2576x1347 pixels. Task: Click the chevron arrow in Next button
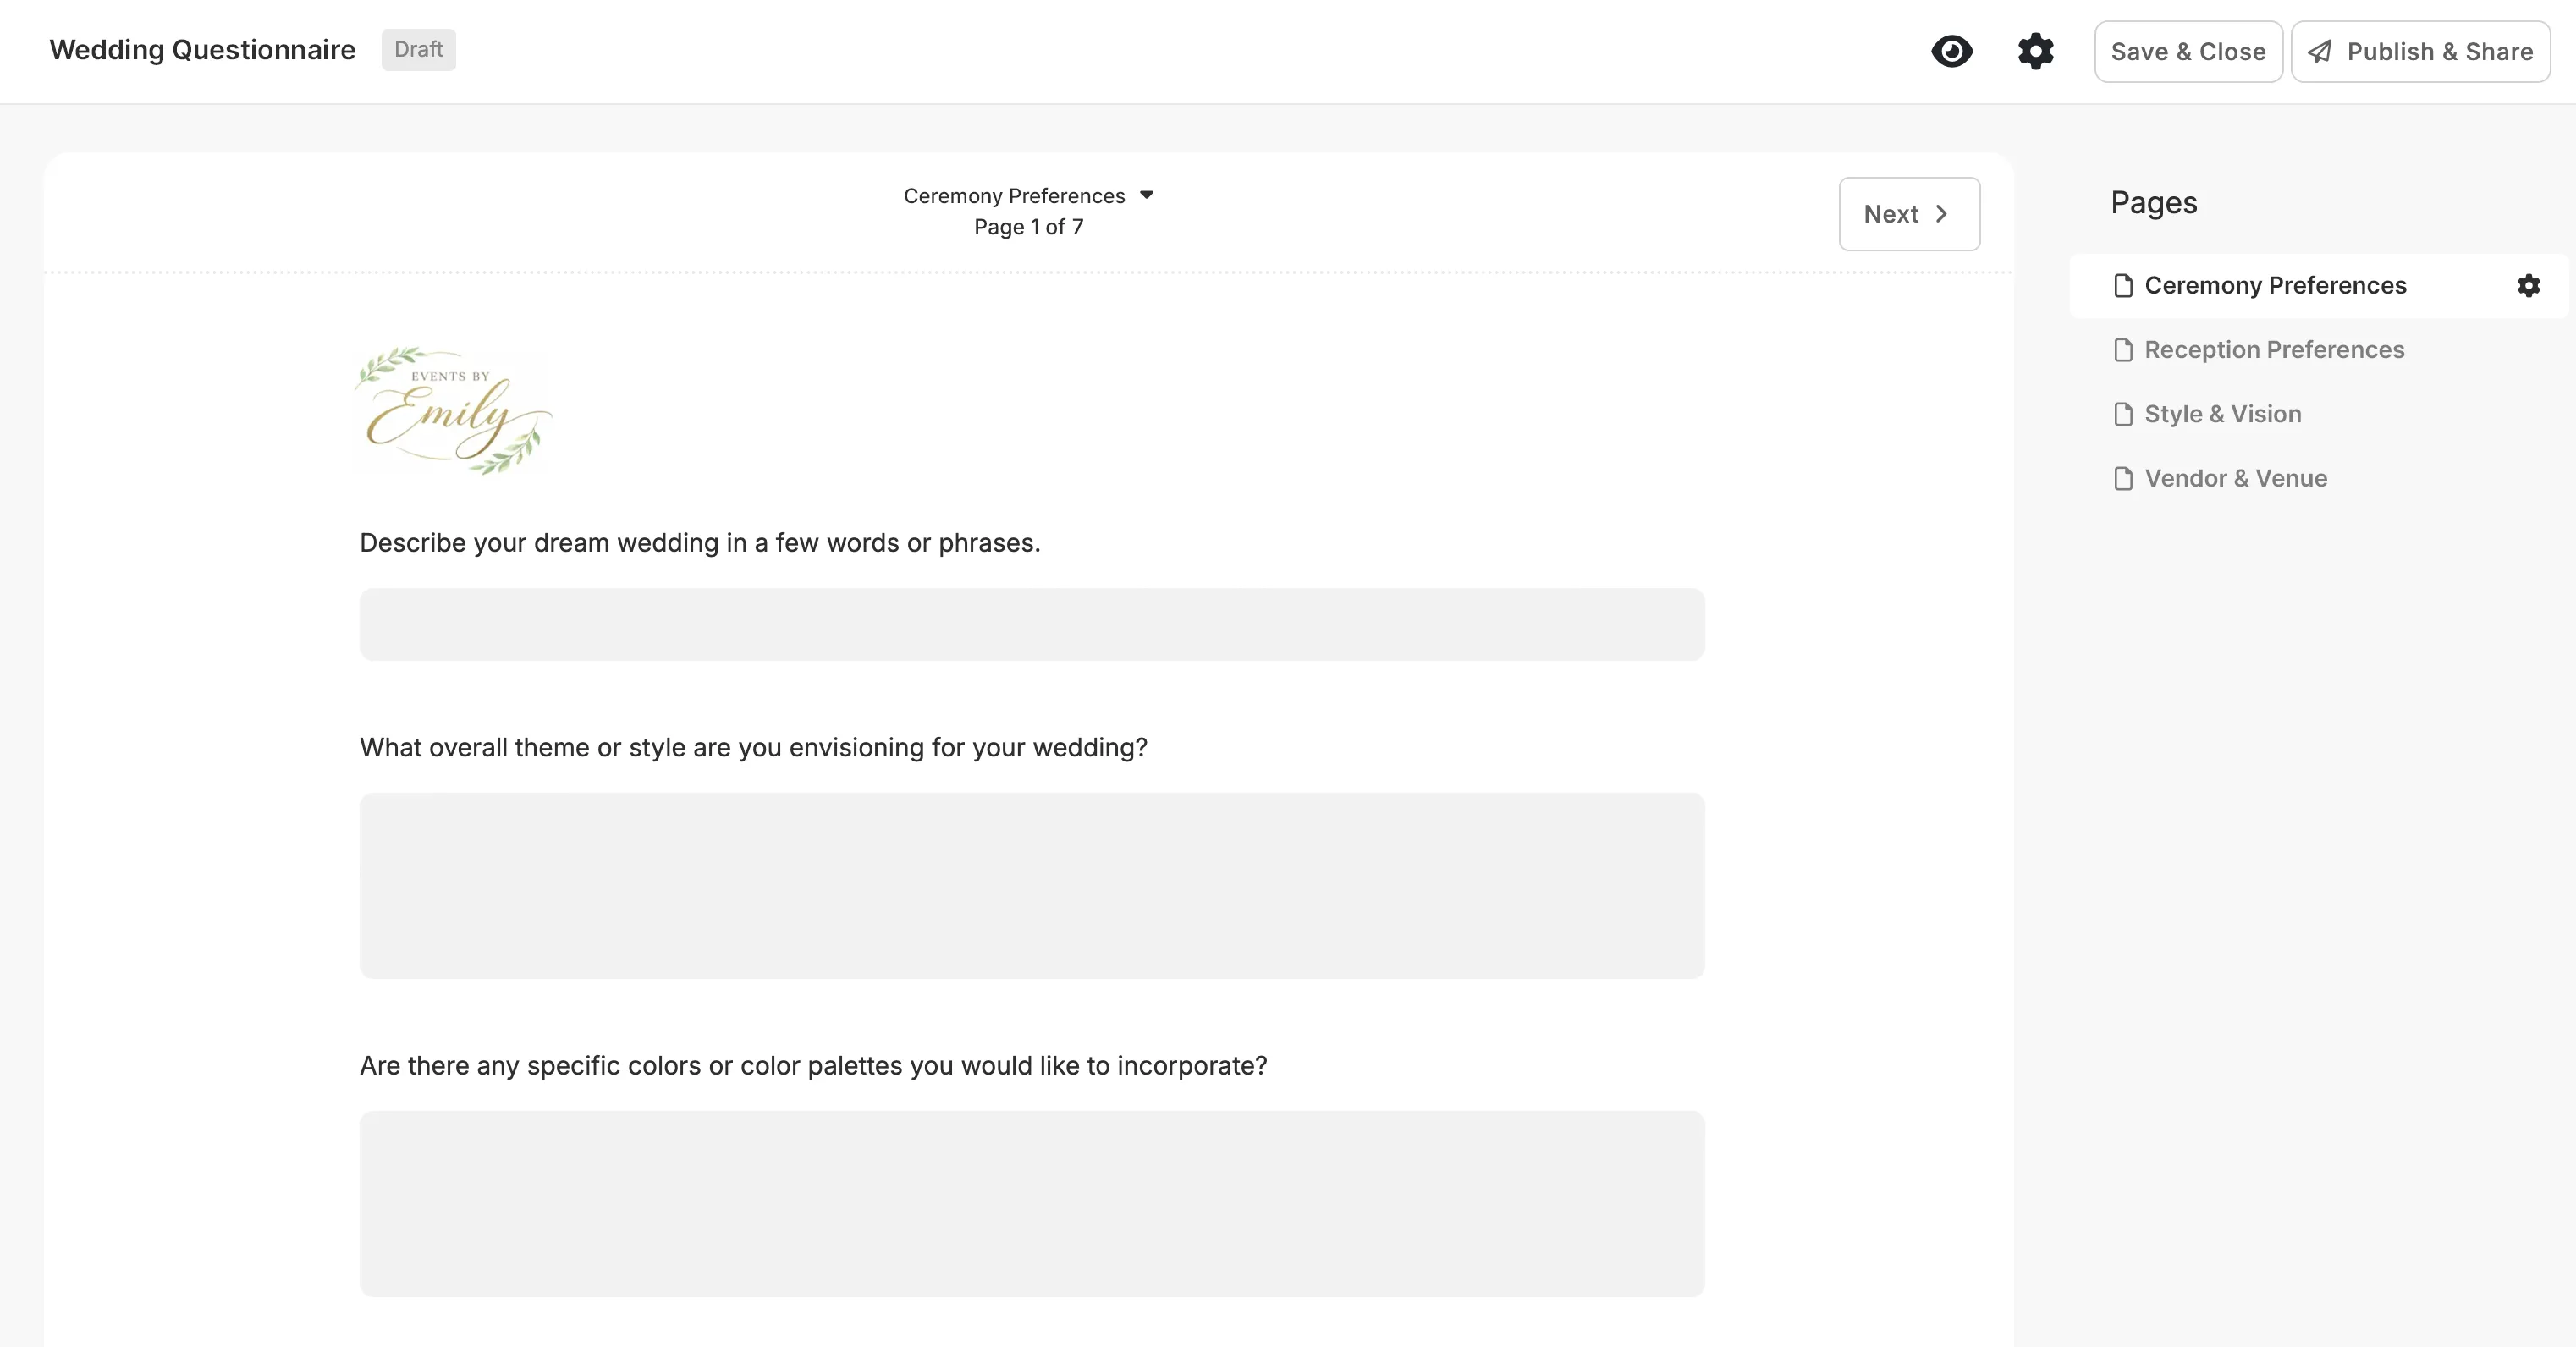1941,214
